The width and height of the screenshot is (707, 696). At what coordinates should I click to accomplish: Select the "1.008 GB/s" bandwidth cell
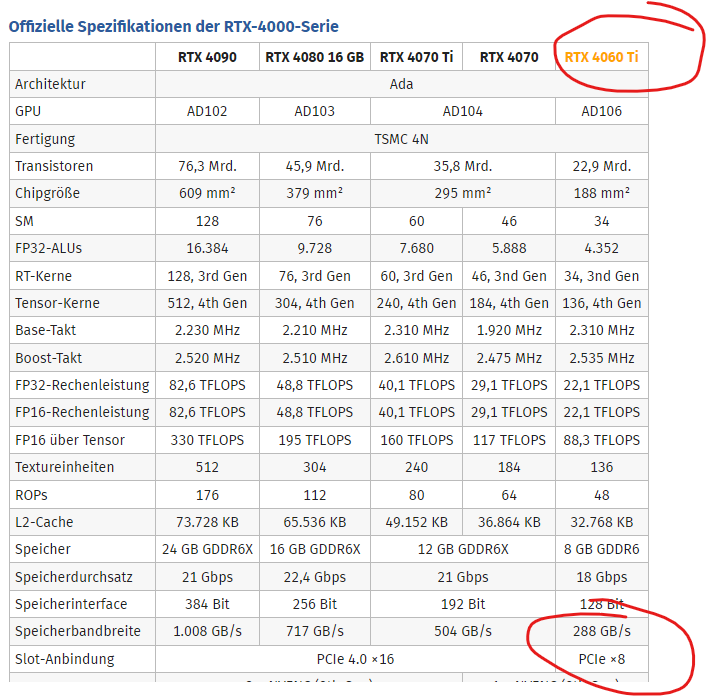[x=207, y=632]
